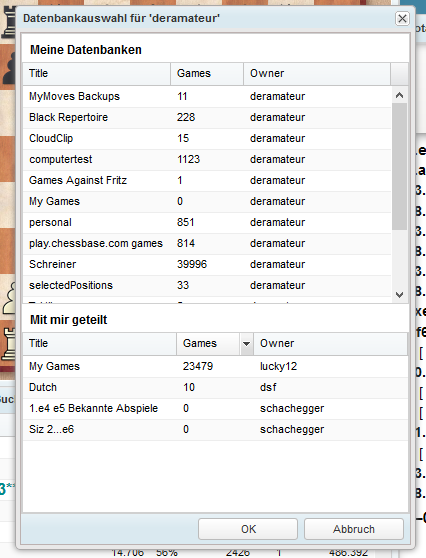
Task: Pick the computertest database entry
Action: tap(207, 159)
